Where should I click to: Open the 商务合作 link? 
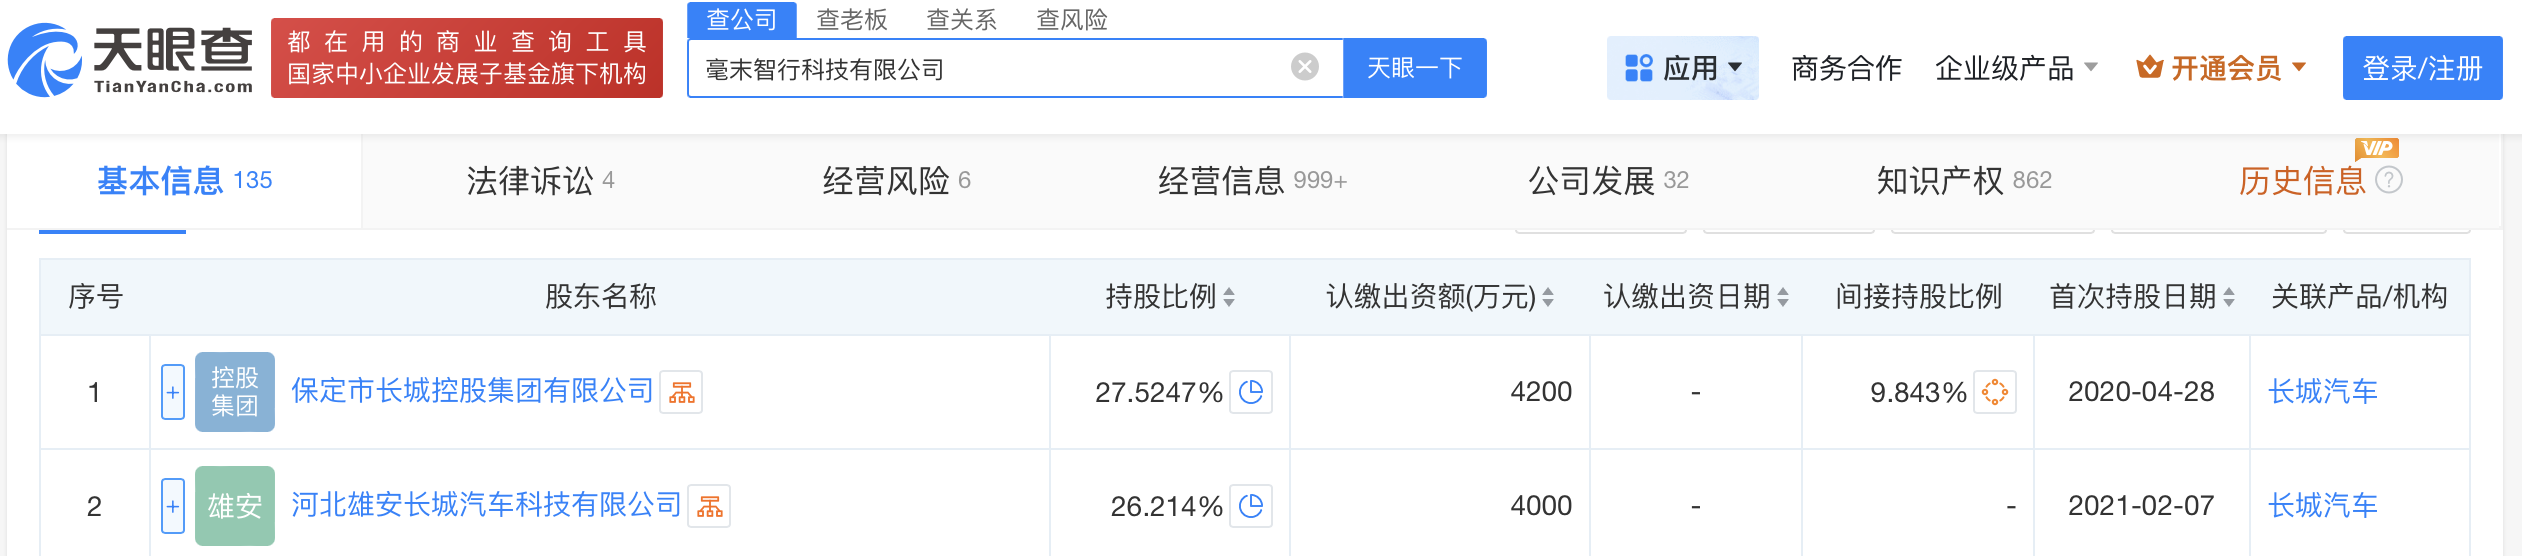[1846, 68]
